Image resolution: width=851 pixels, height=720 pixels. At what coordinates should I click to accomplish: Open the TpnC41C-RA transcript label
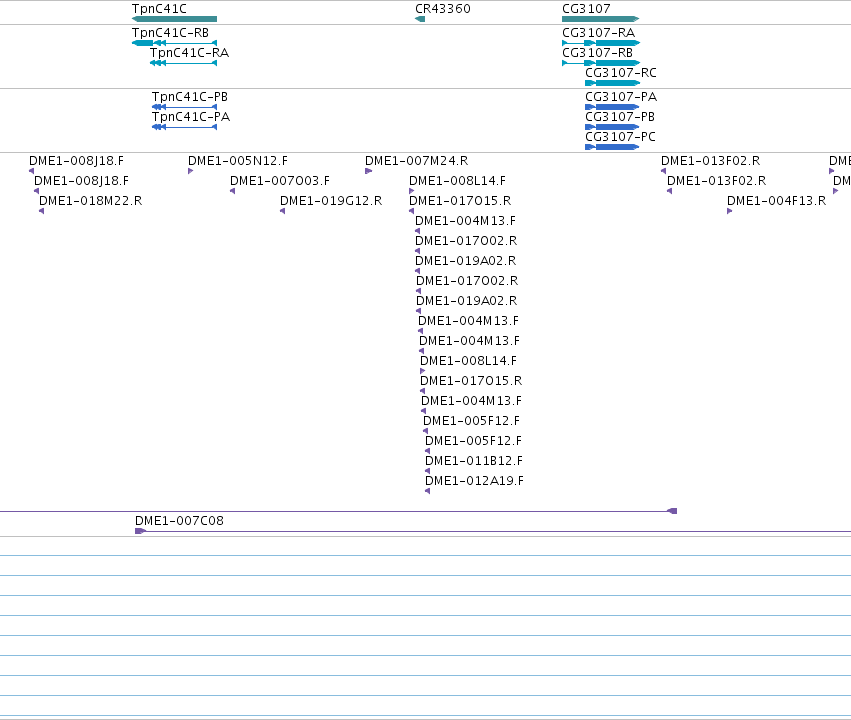tap(189, 53)
